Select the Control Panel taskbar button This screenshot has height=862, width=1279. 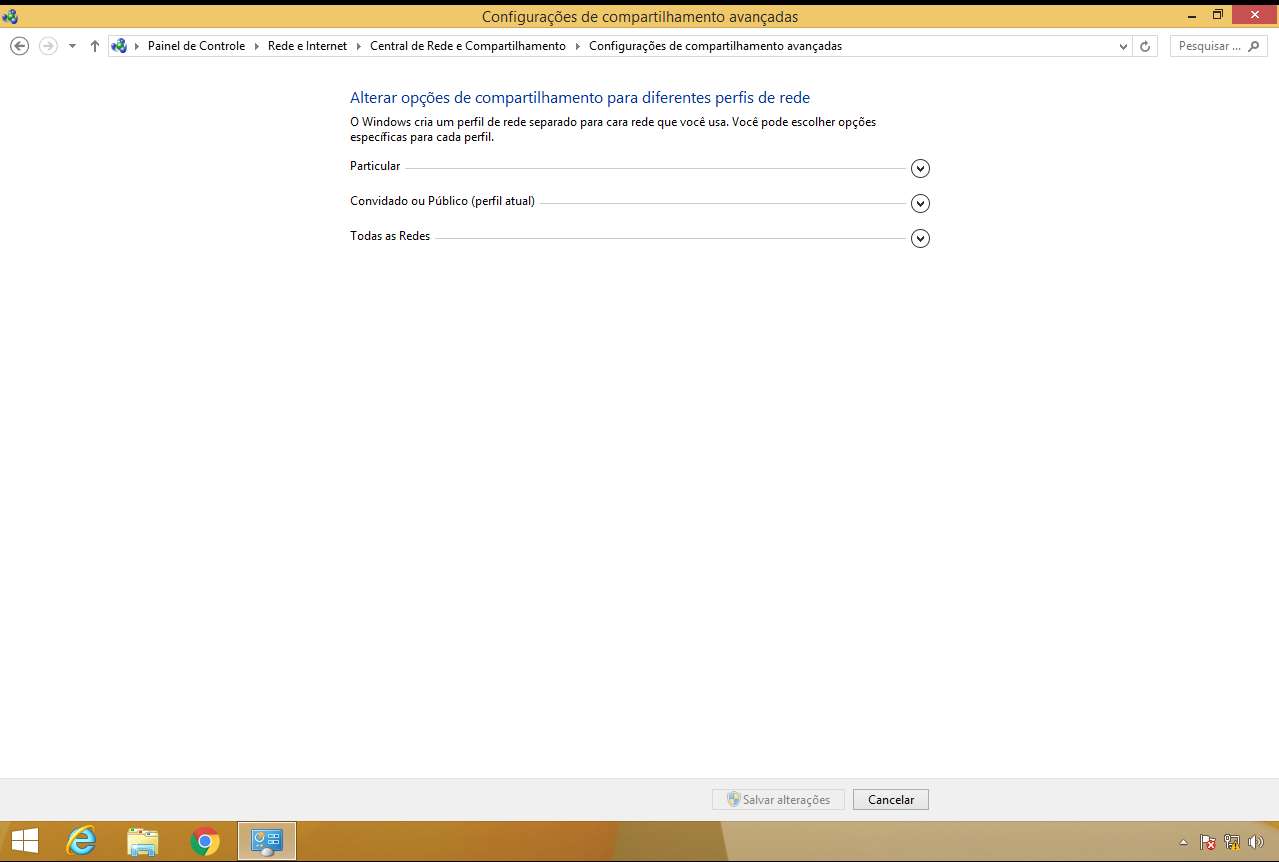click(x=267, y=842)
